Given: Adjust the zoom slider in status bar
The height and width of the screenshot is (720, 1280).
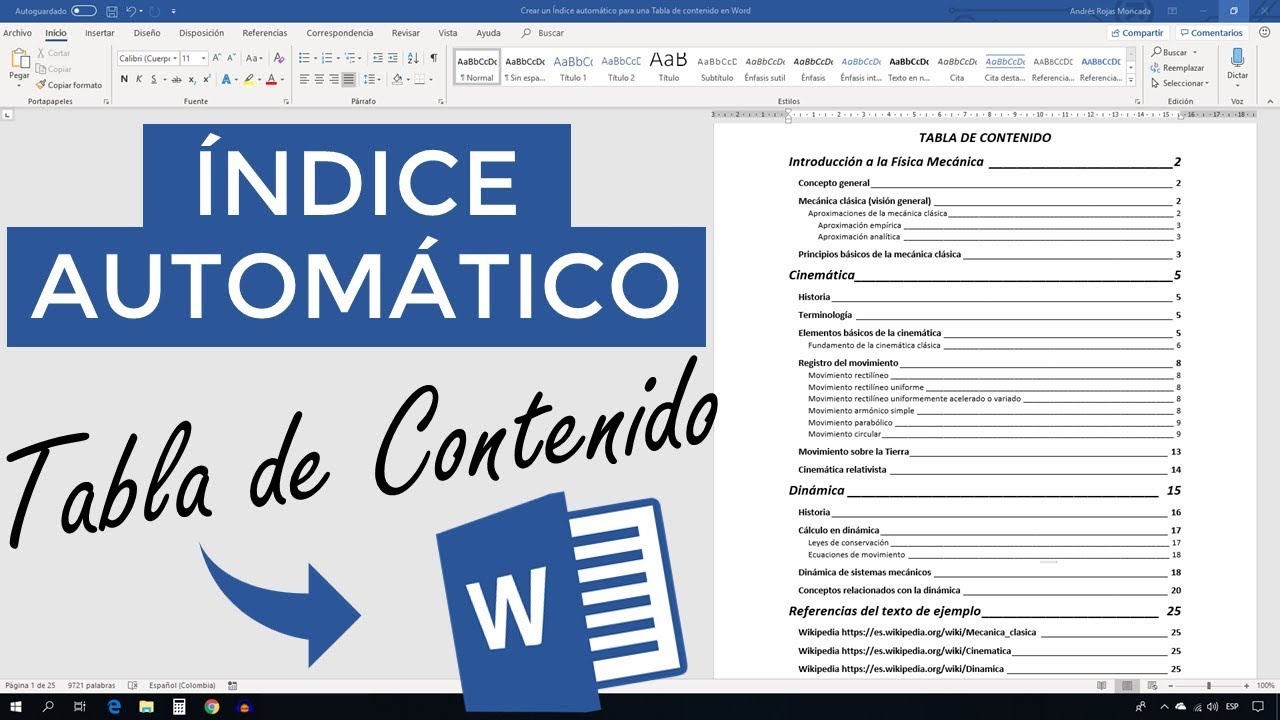Looking at the screenshot, I should point(1208,685).
